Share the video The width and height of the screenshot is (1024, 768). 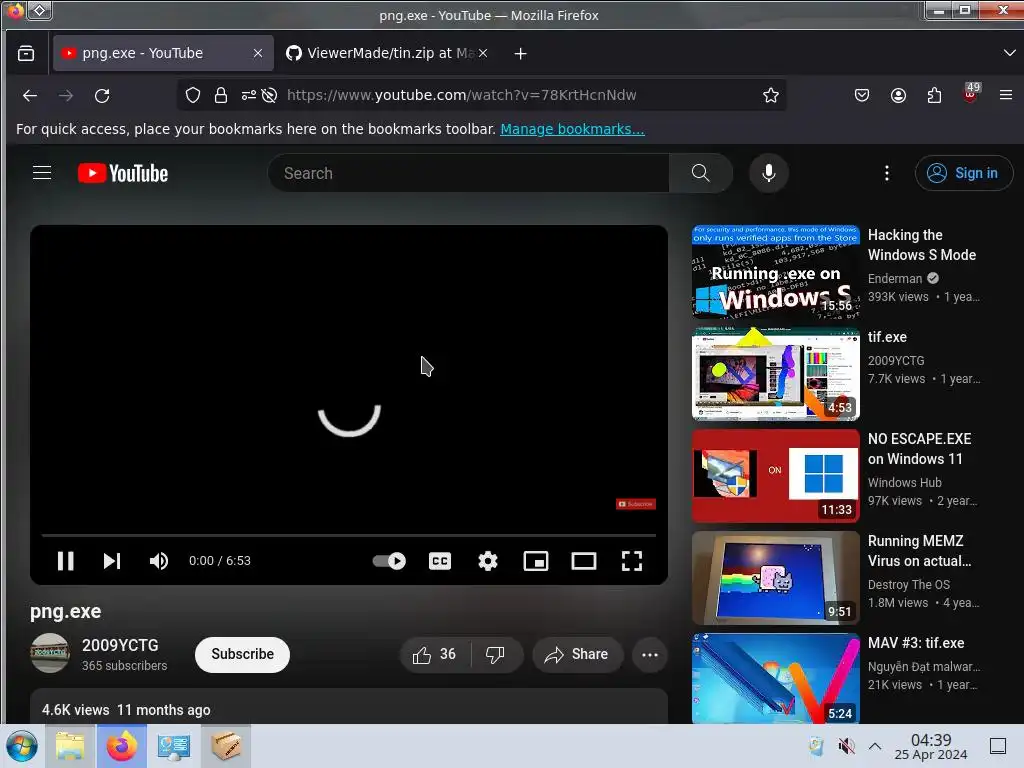(577, 654)
